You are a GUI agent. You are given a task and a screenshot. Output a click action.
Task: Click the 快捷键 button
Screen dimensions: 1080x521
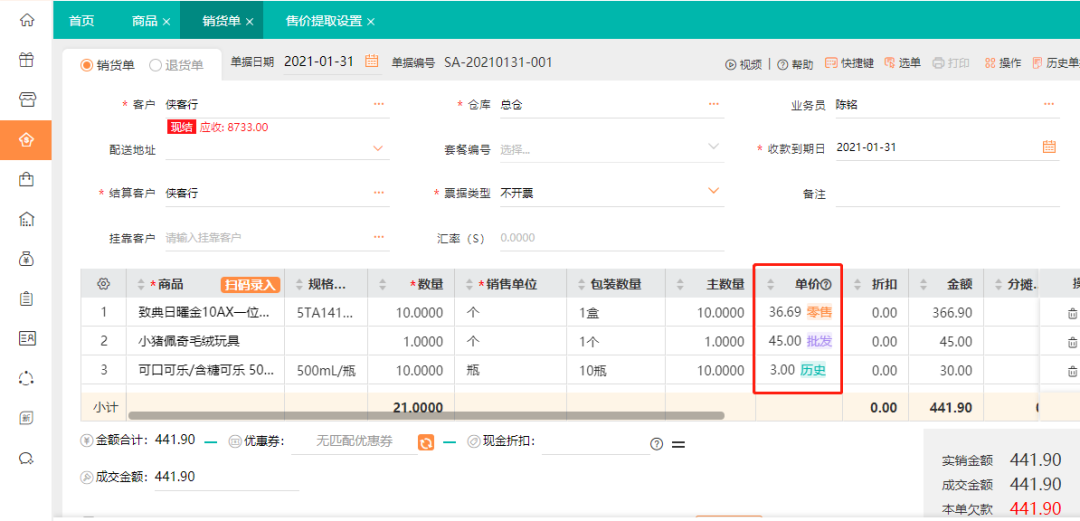point(849,63)
